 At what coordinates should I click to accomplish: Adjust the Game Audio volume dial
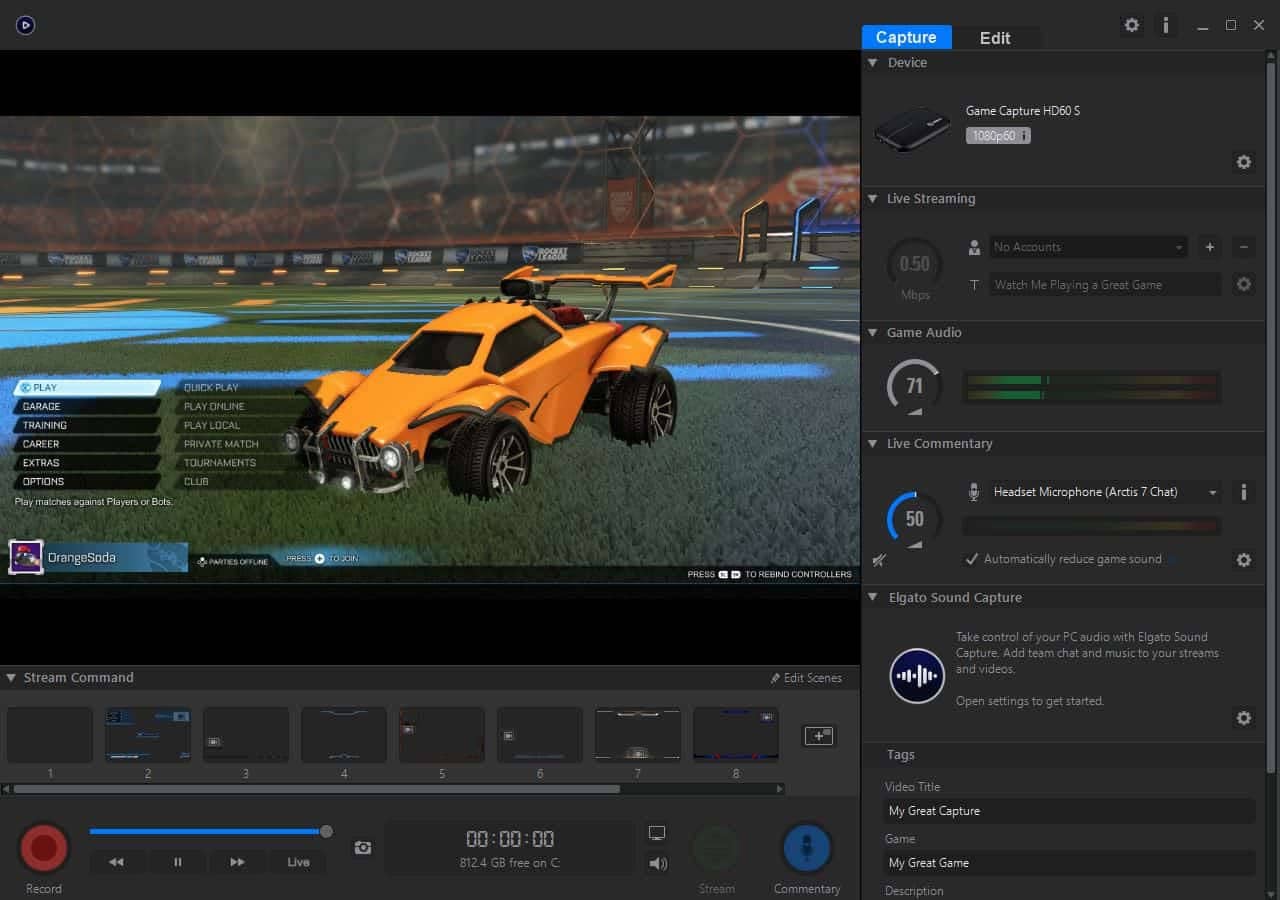[914, 386]
